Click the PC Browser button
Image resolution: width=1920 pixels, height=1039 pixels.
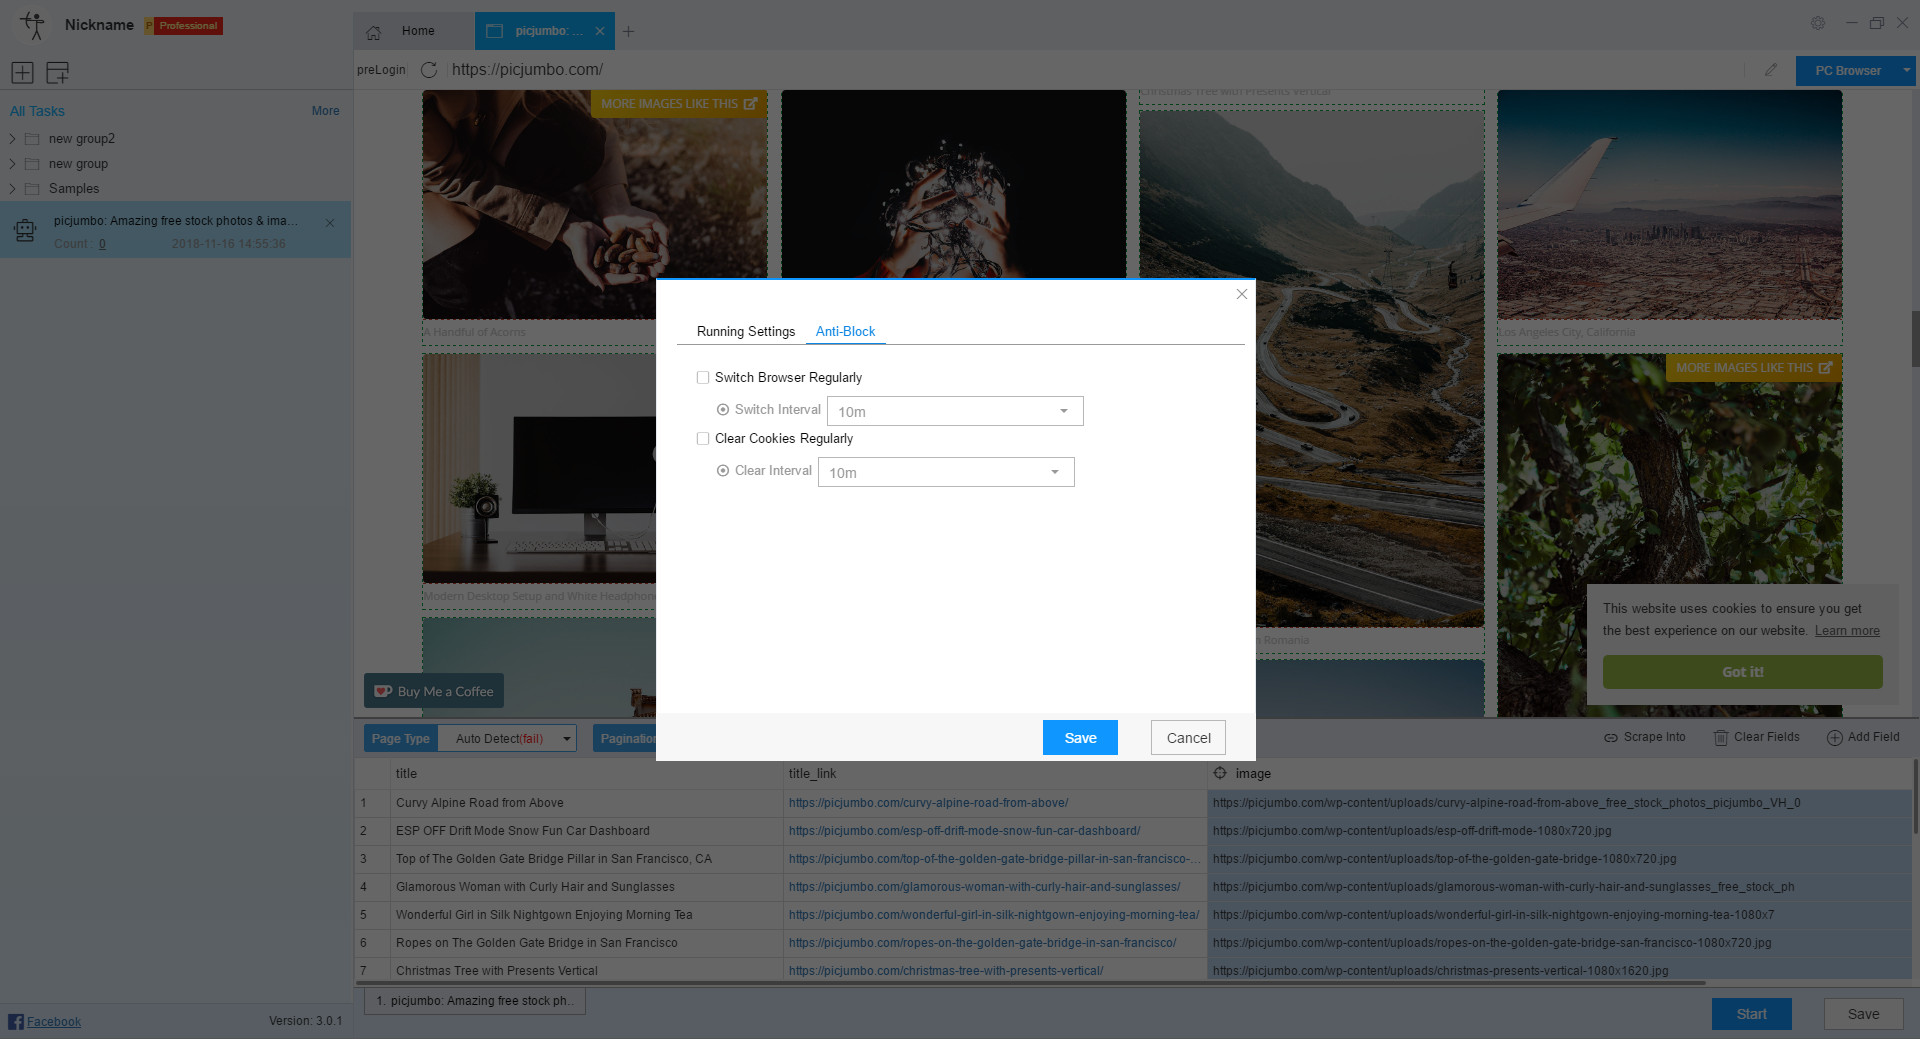coord(1848,71)
